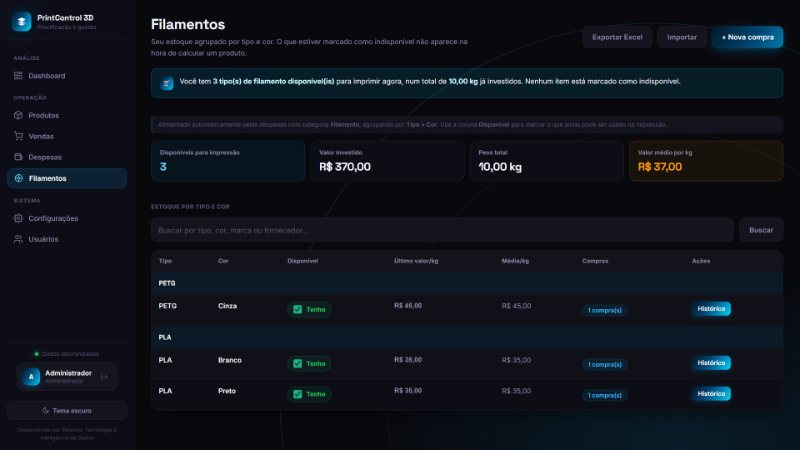Viewport: 800px width, 450px height.
Task: Open Produtos menu item
Action: 67,115
